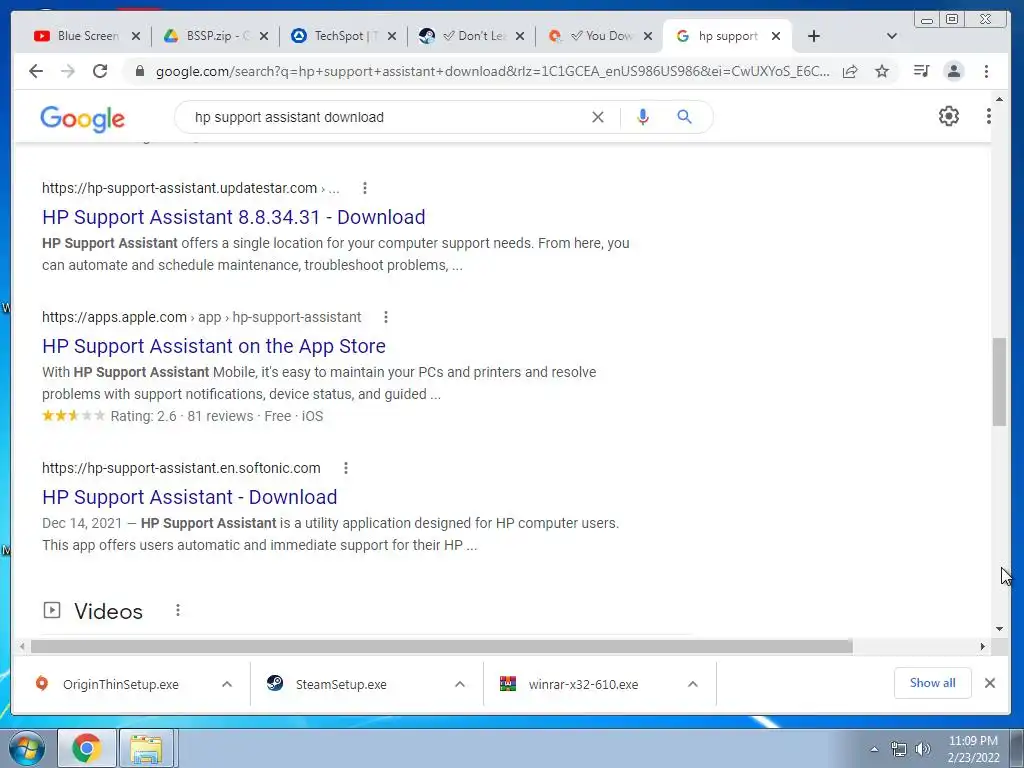Reload the current page

point(100,71)
